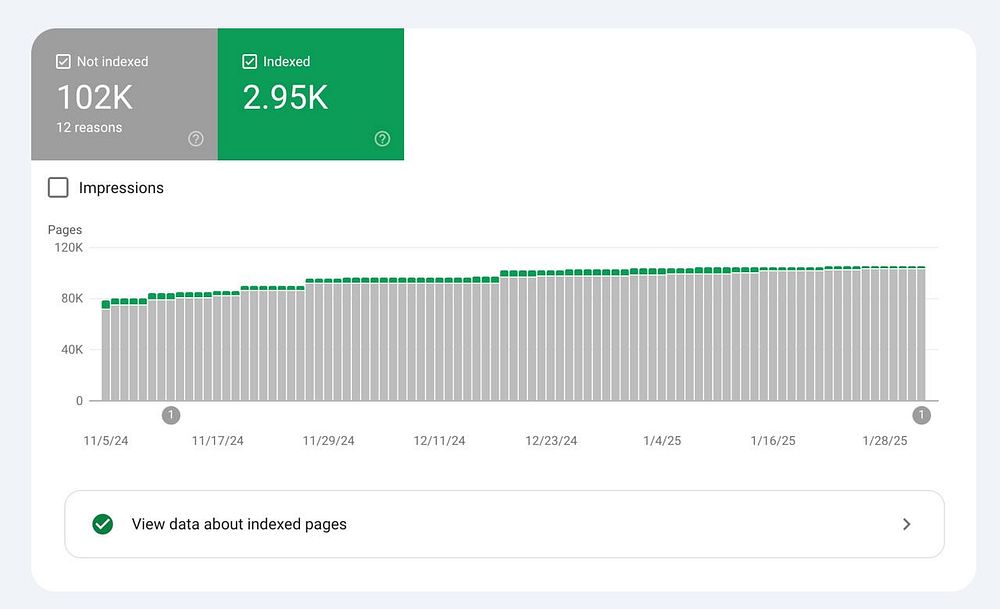Click the last bar in chart
Viewport: 1000px width, 609px height.
click(920, 335)
